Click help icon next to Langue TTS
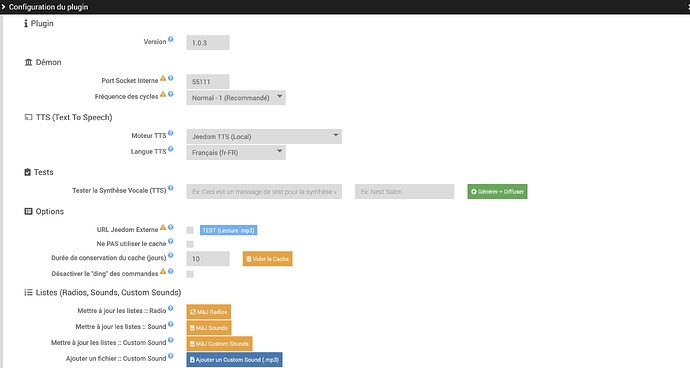This screenshot has height=368, width=690. tap(171, 149)
